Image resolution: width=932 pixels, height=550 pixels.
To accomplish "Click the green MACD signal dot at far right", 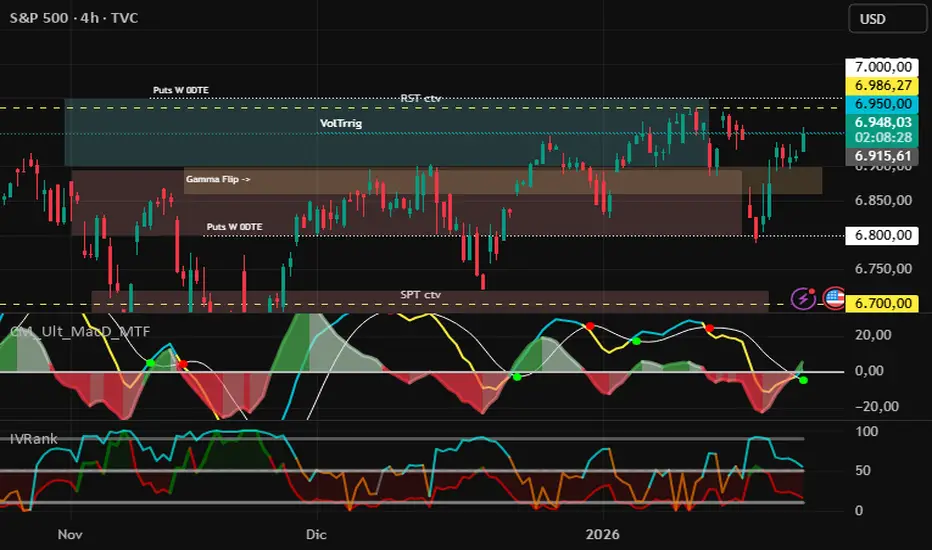I will point(804,380).
